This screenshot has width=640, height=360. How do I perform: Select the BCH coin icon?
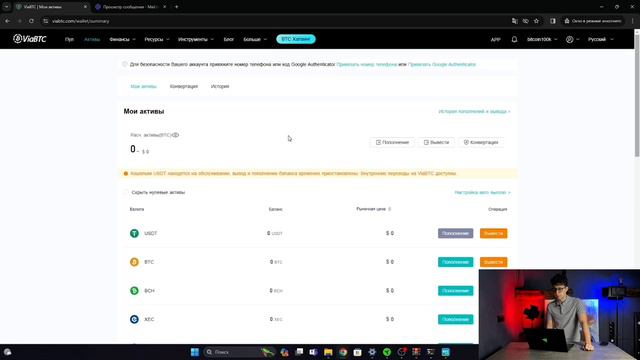pyautogui.click(x=134, y=291)
